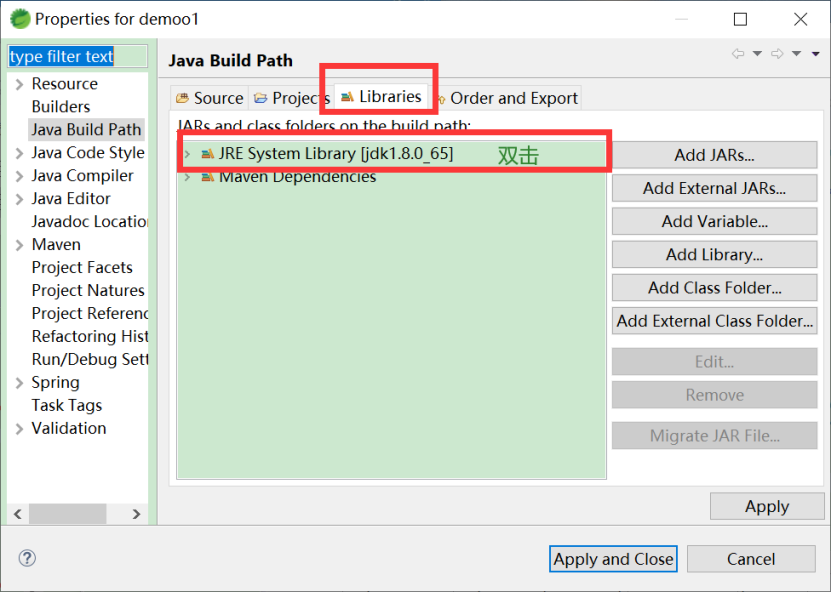Switch to the Source tab

[x=209, y=98]
